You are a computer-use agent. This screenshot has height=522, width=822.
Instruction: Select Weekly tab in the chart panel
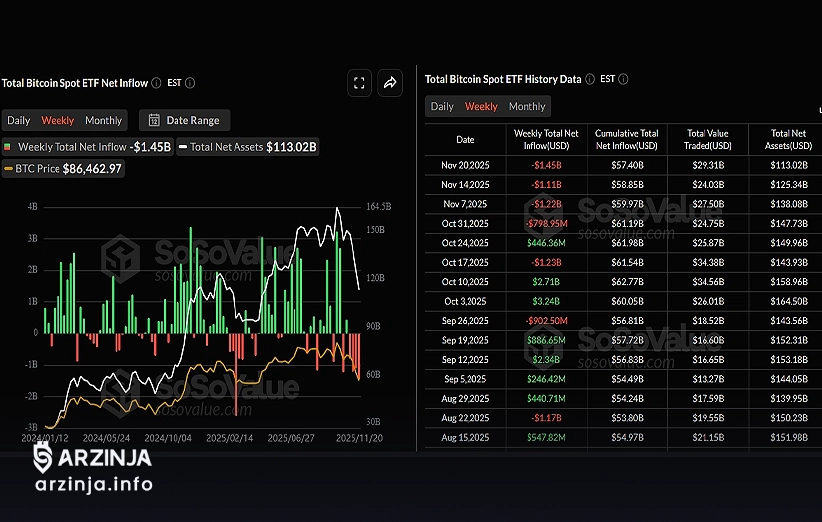click(x=58, y=120)
